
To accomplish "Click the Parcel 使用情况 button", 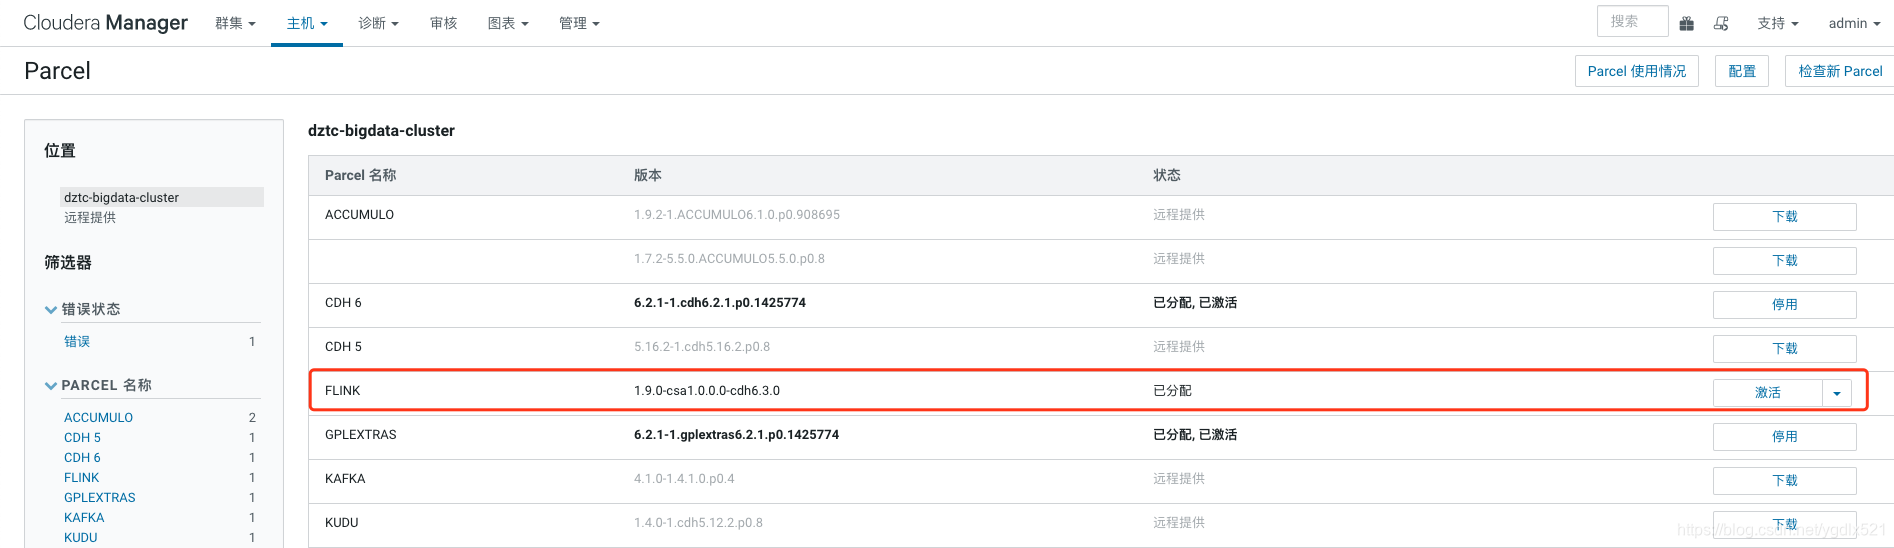I will click(1636, 71).
